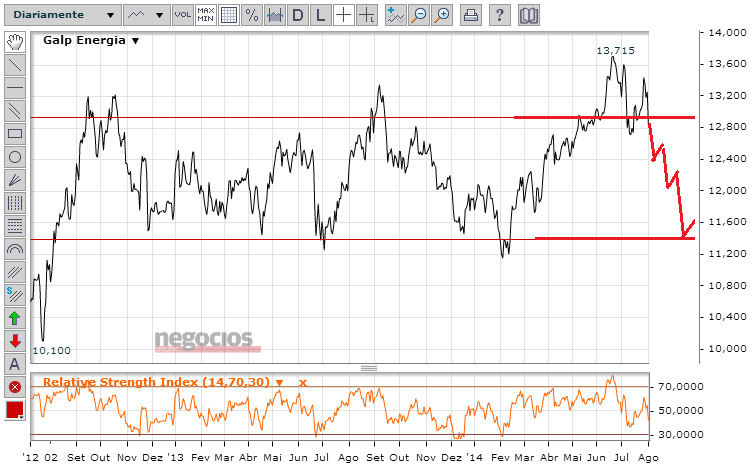
Task: Insert a red down arrow marker
Action: [15, 341]
